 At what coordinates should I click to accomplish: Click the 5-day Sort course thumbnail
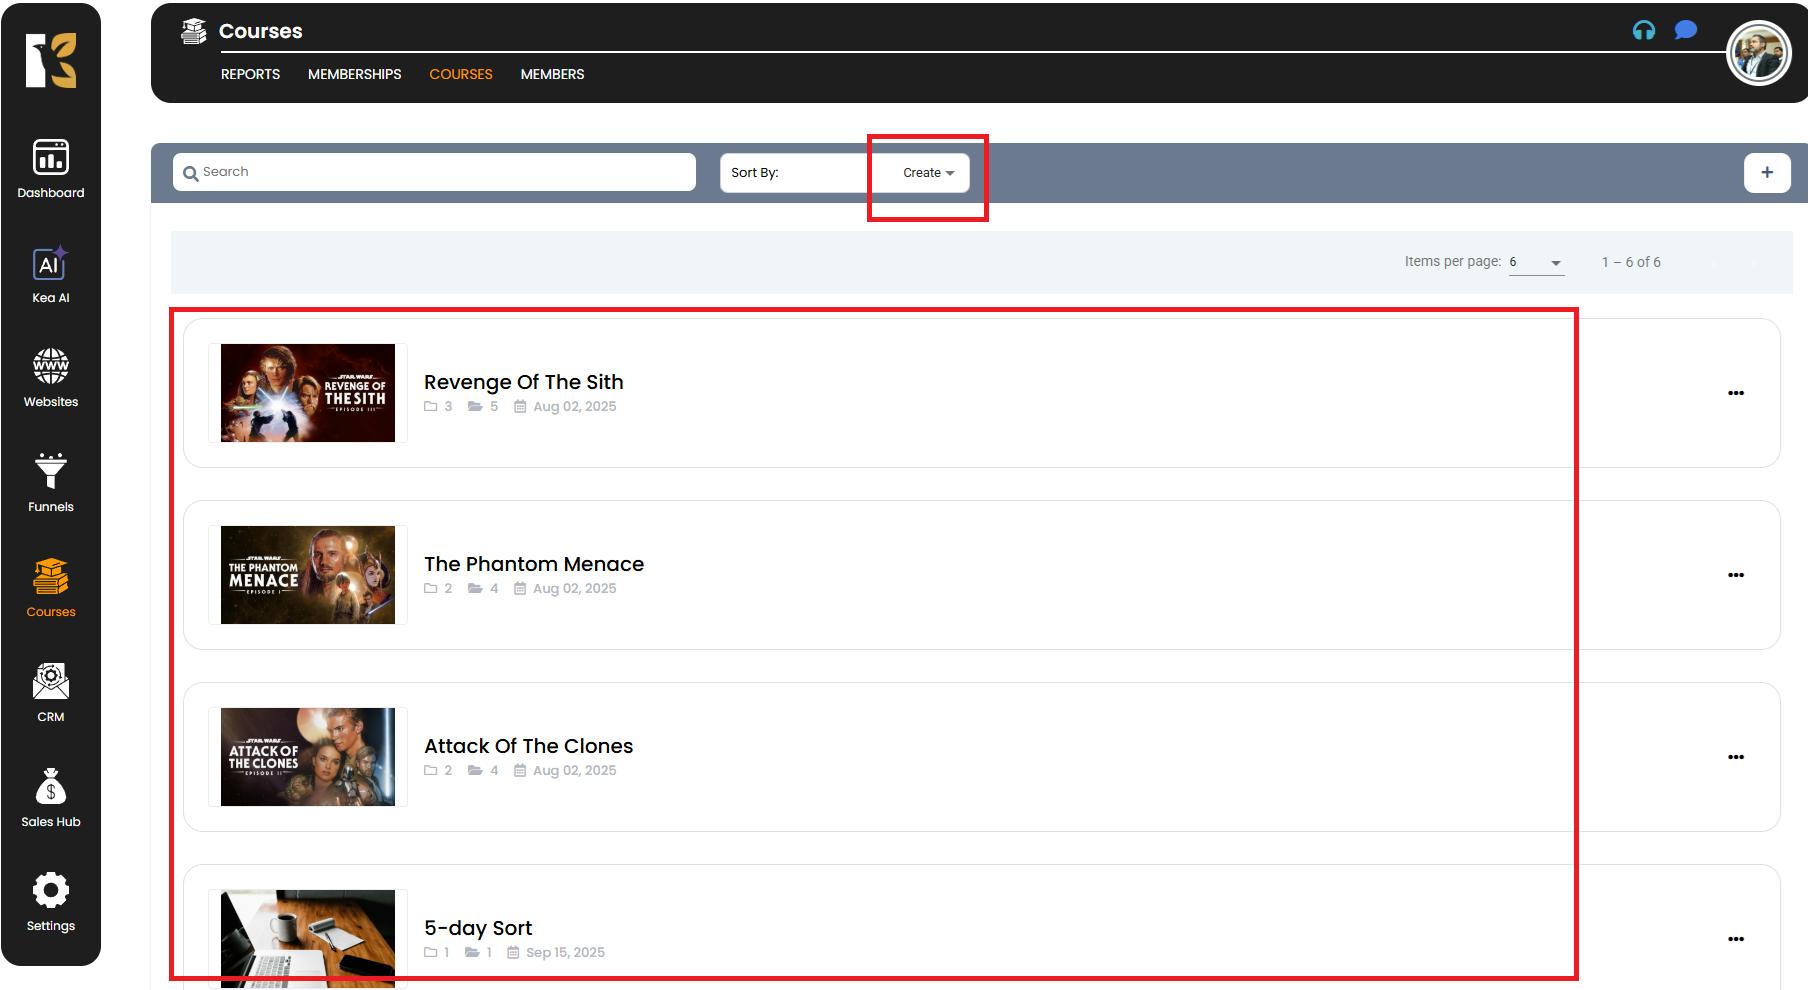pos(307,938)
